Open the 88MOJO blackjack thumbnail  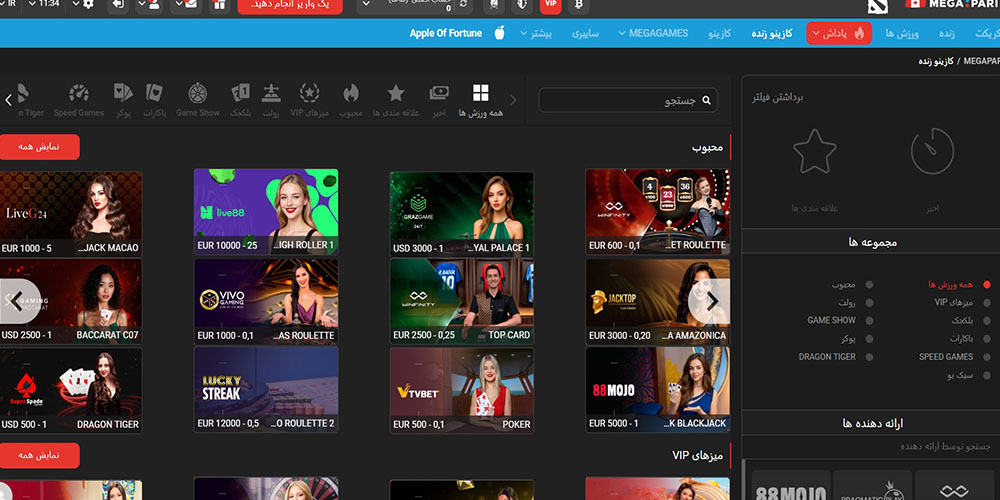pos(658,390)
